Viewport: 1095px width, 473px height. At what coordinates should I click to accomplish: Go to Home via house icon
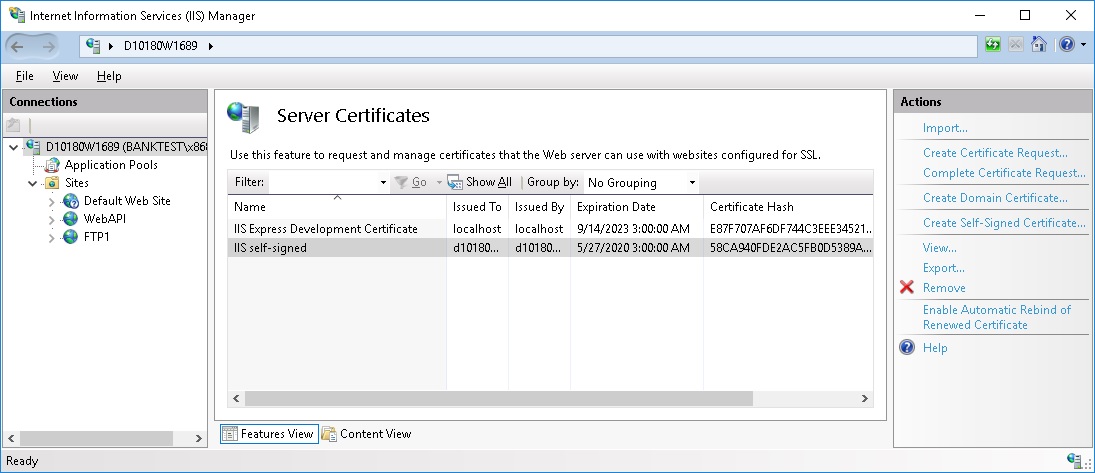pyautogui.click(x=1038, y=45)
